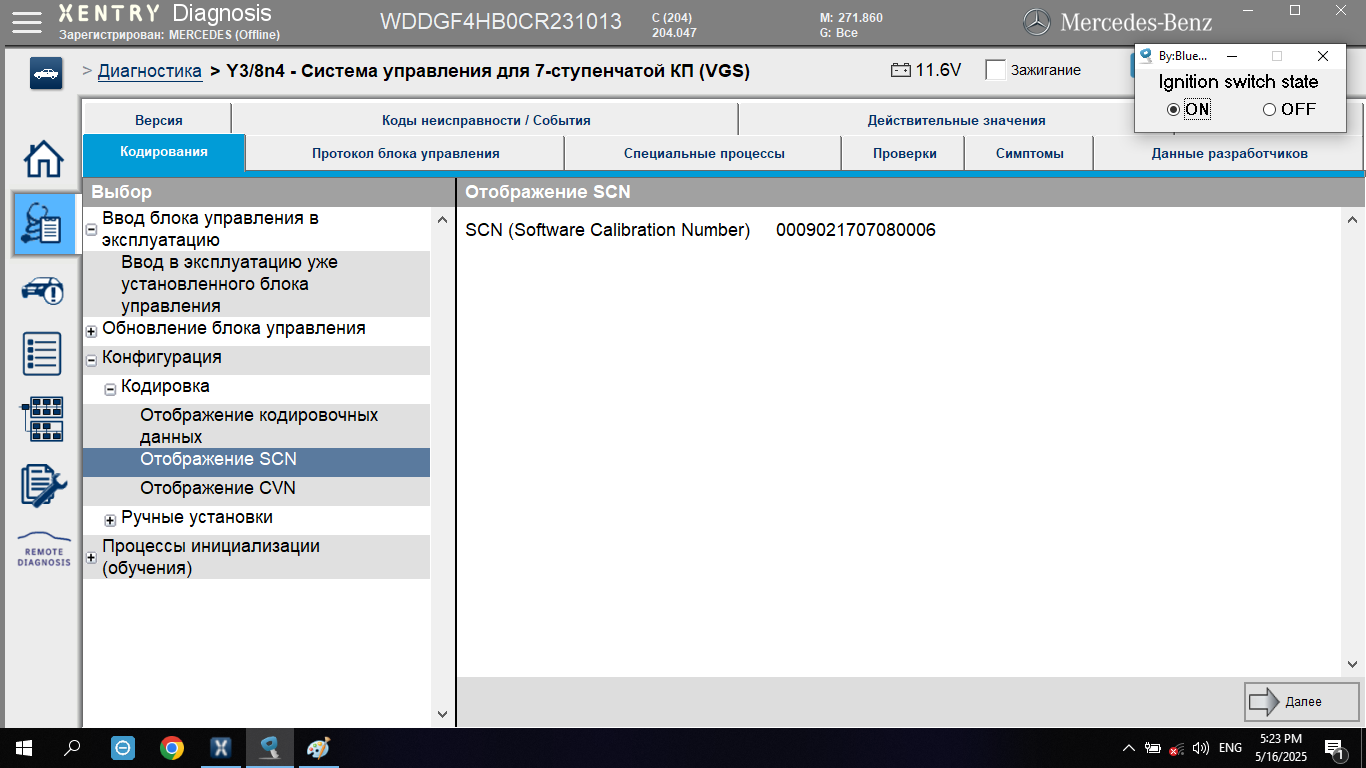Select ignition state OFF radio button
Screen dimensions: 1366x768
pyautogui.click(x=1269, y=110)
